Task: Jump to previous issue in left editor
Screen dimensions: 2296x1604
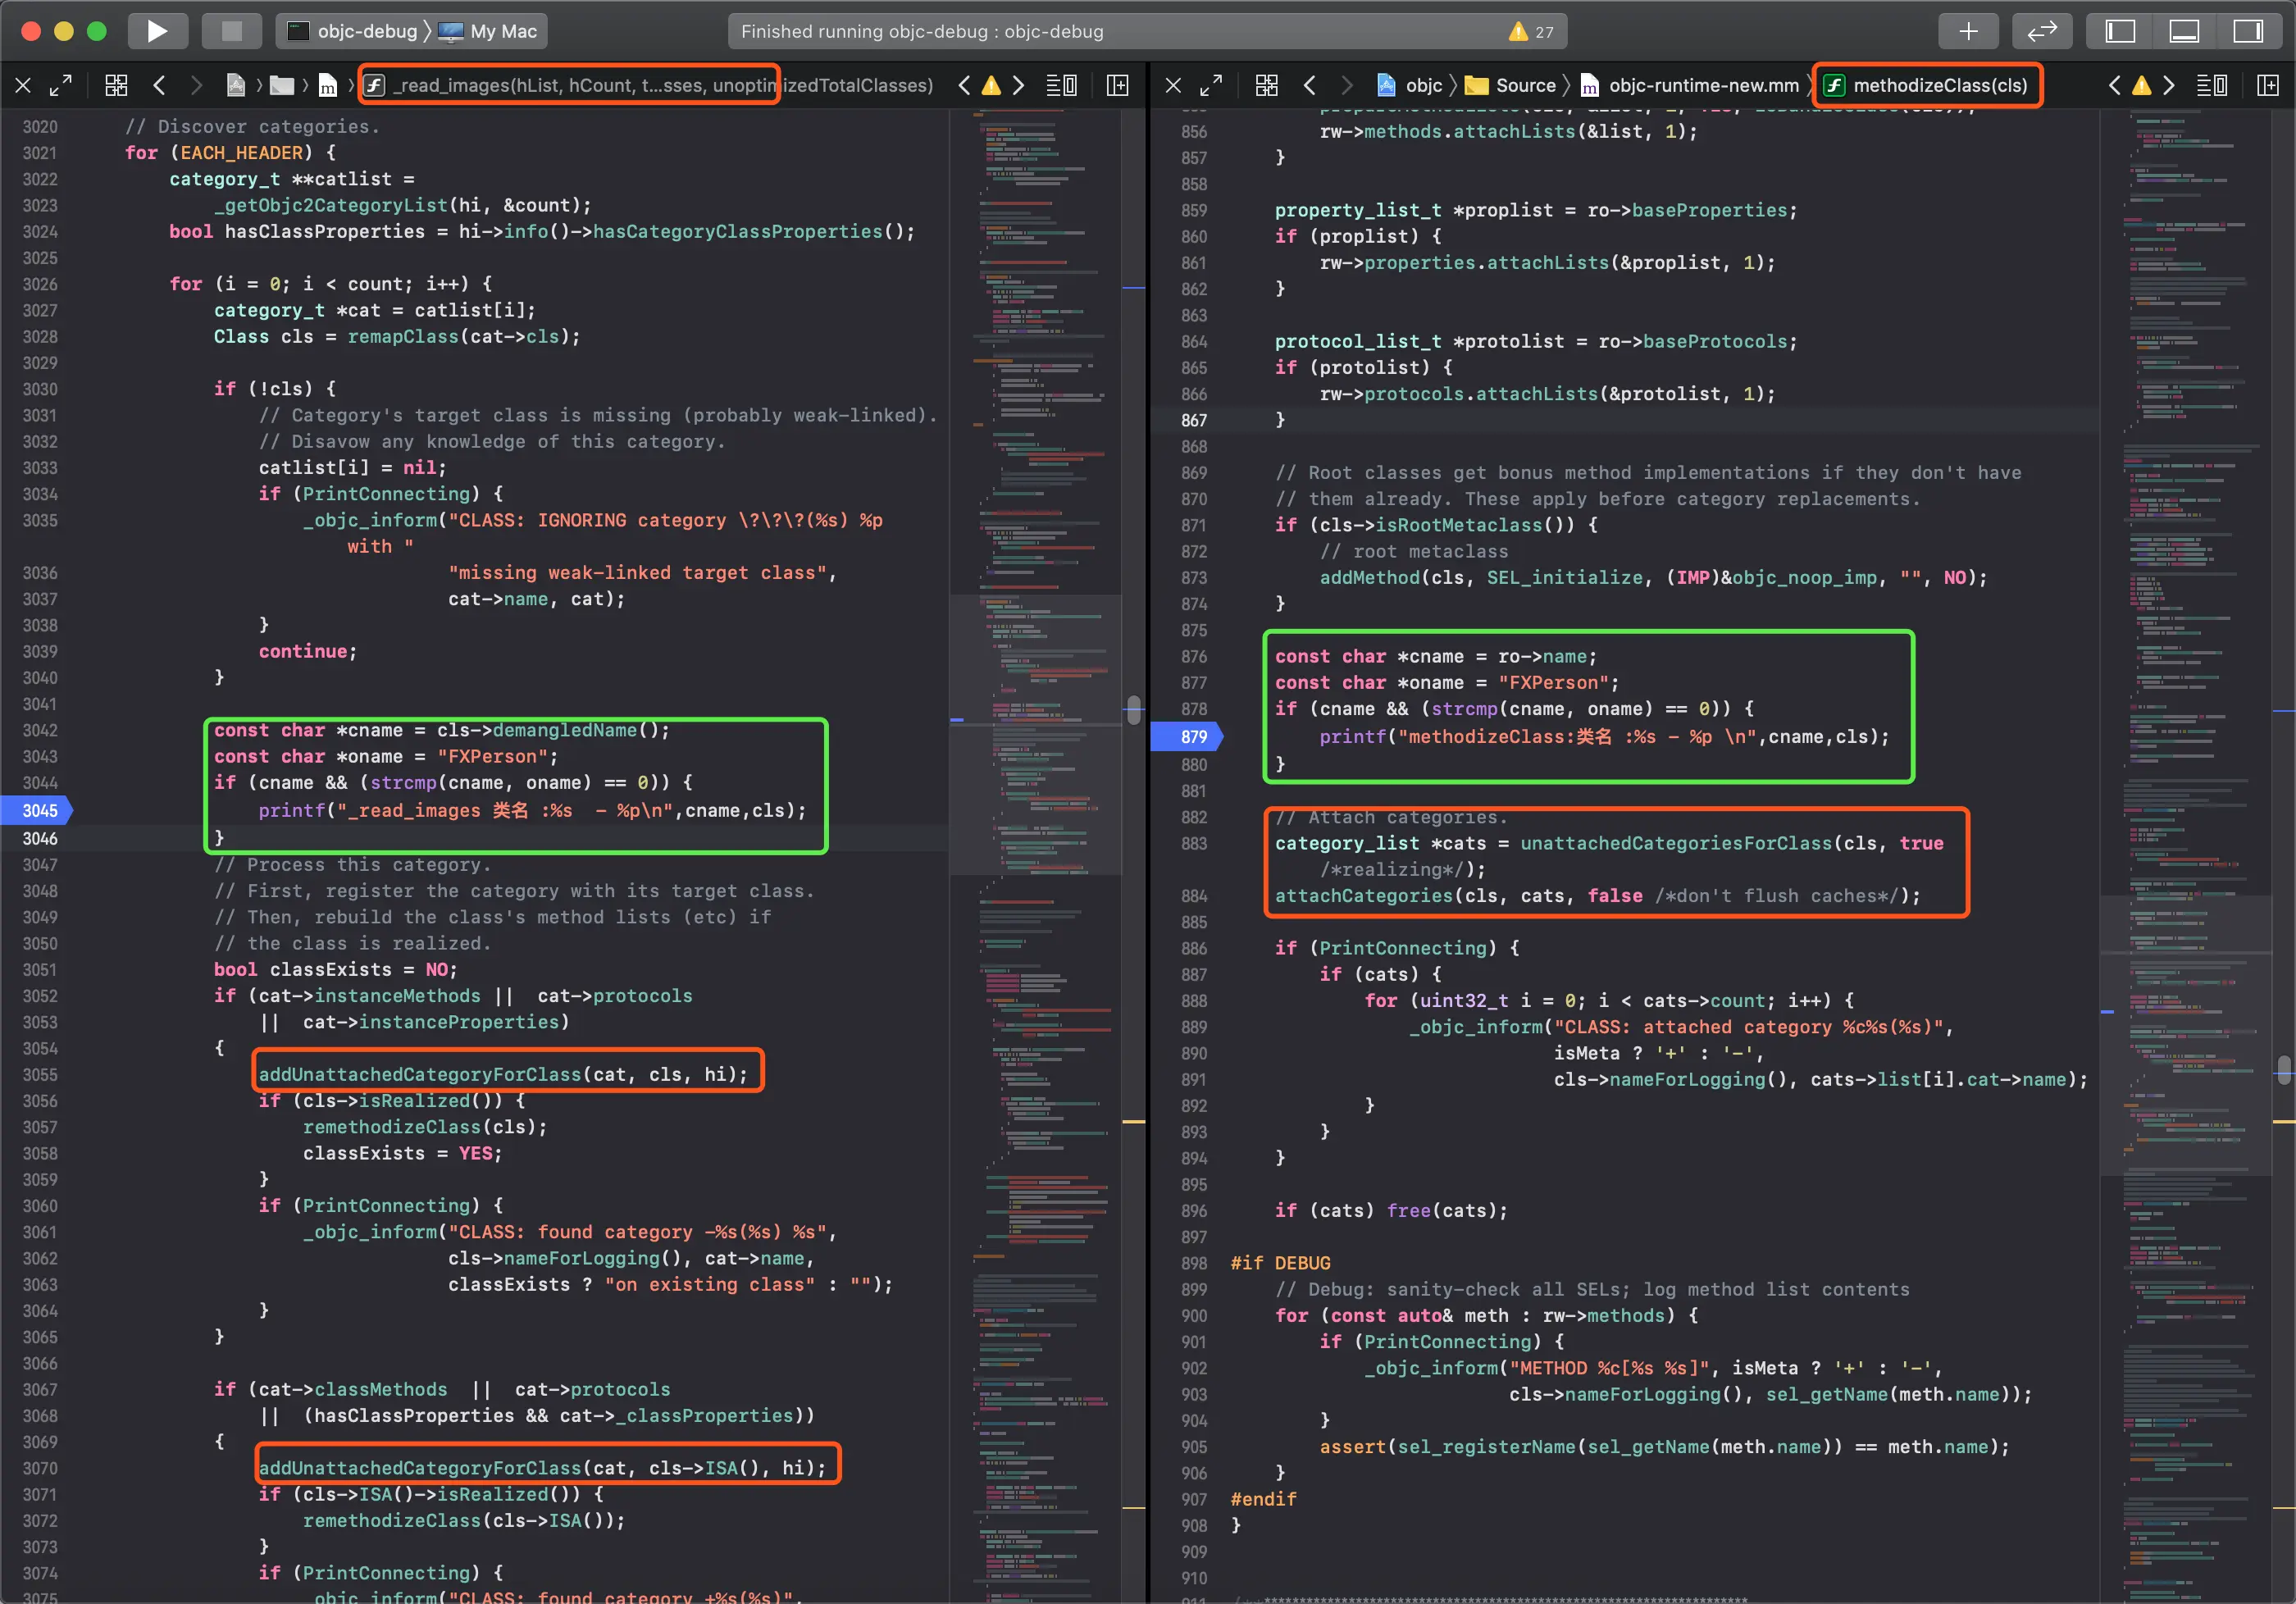Action: (964, 85)
